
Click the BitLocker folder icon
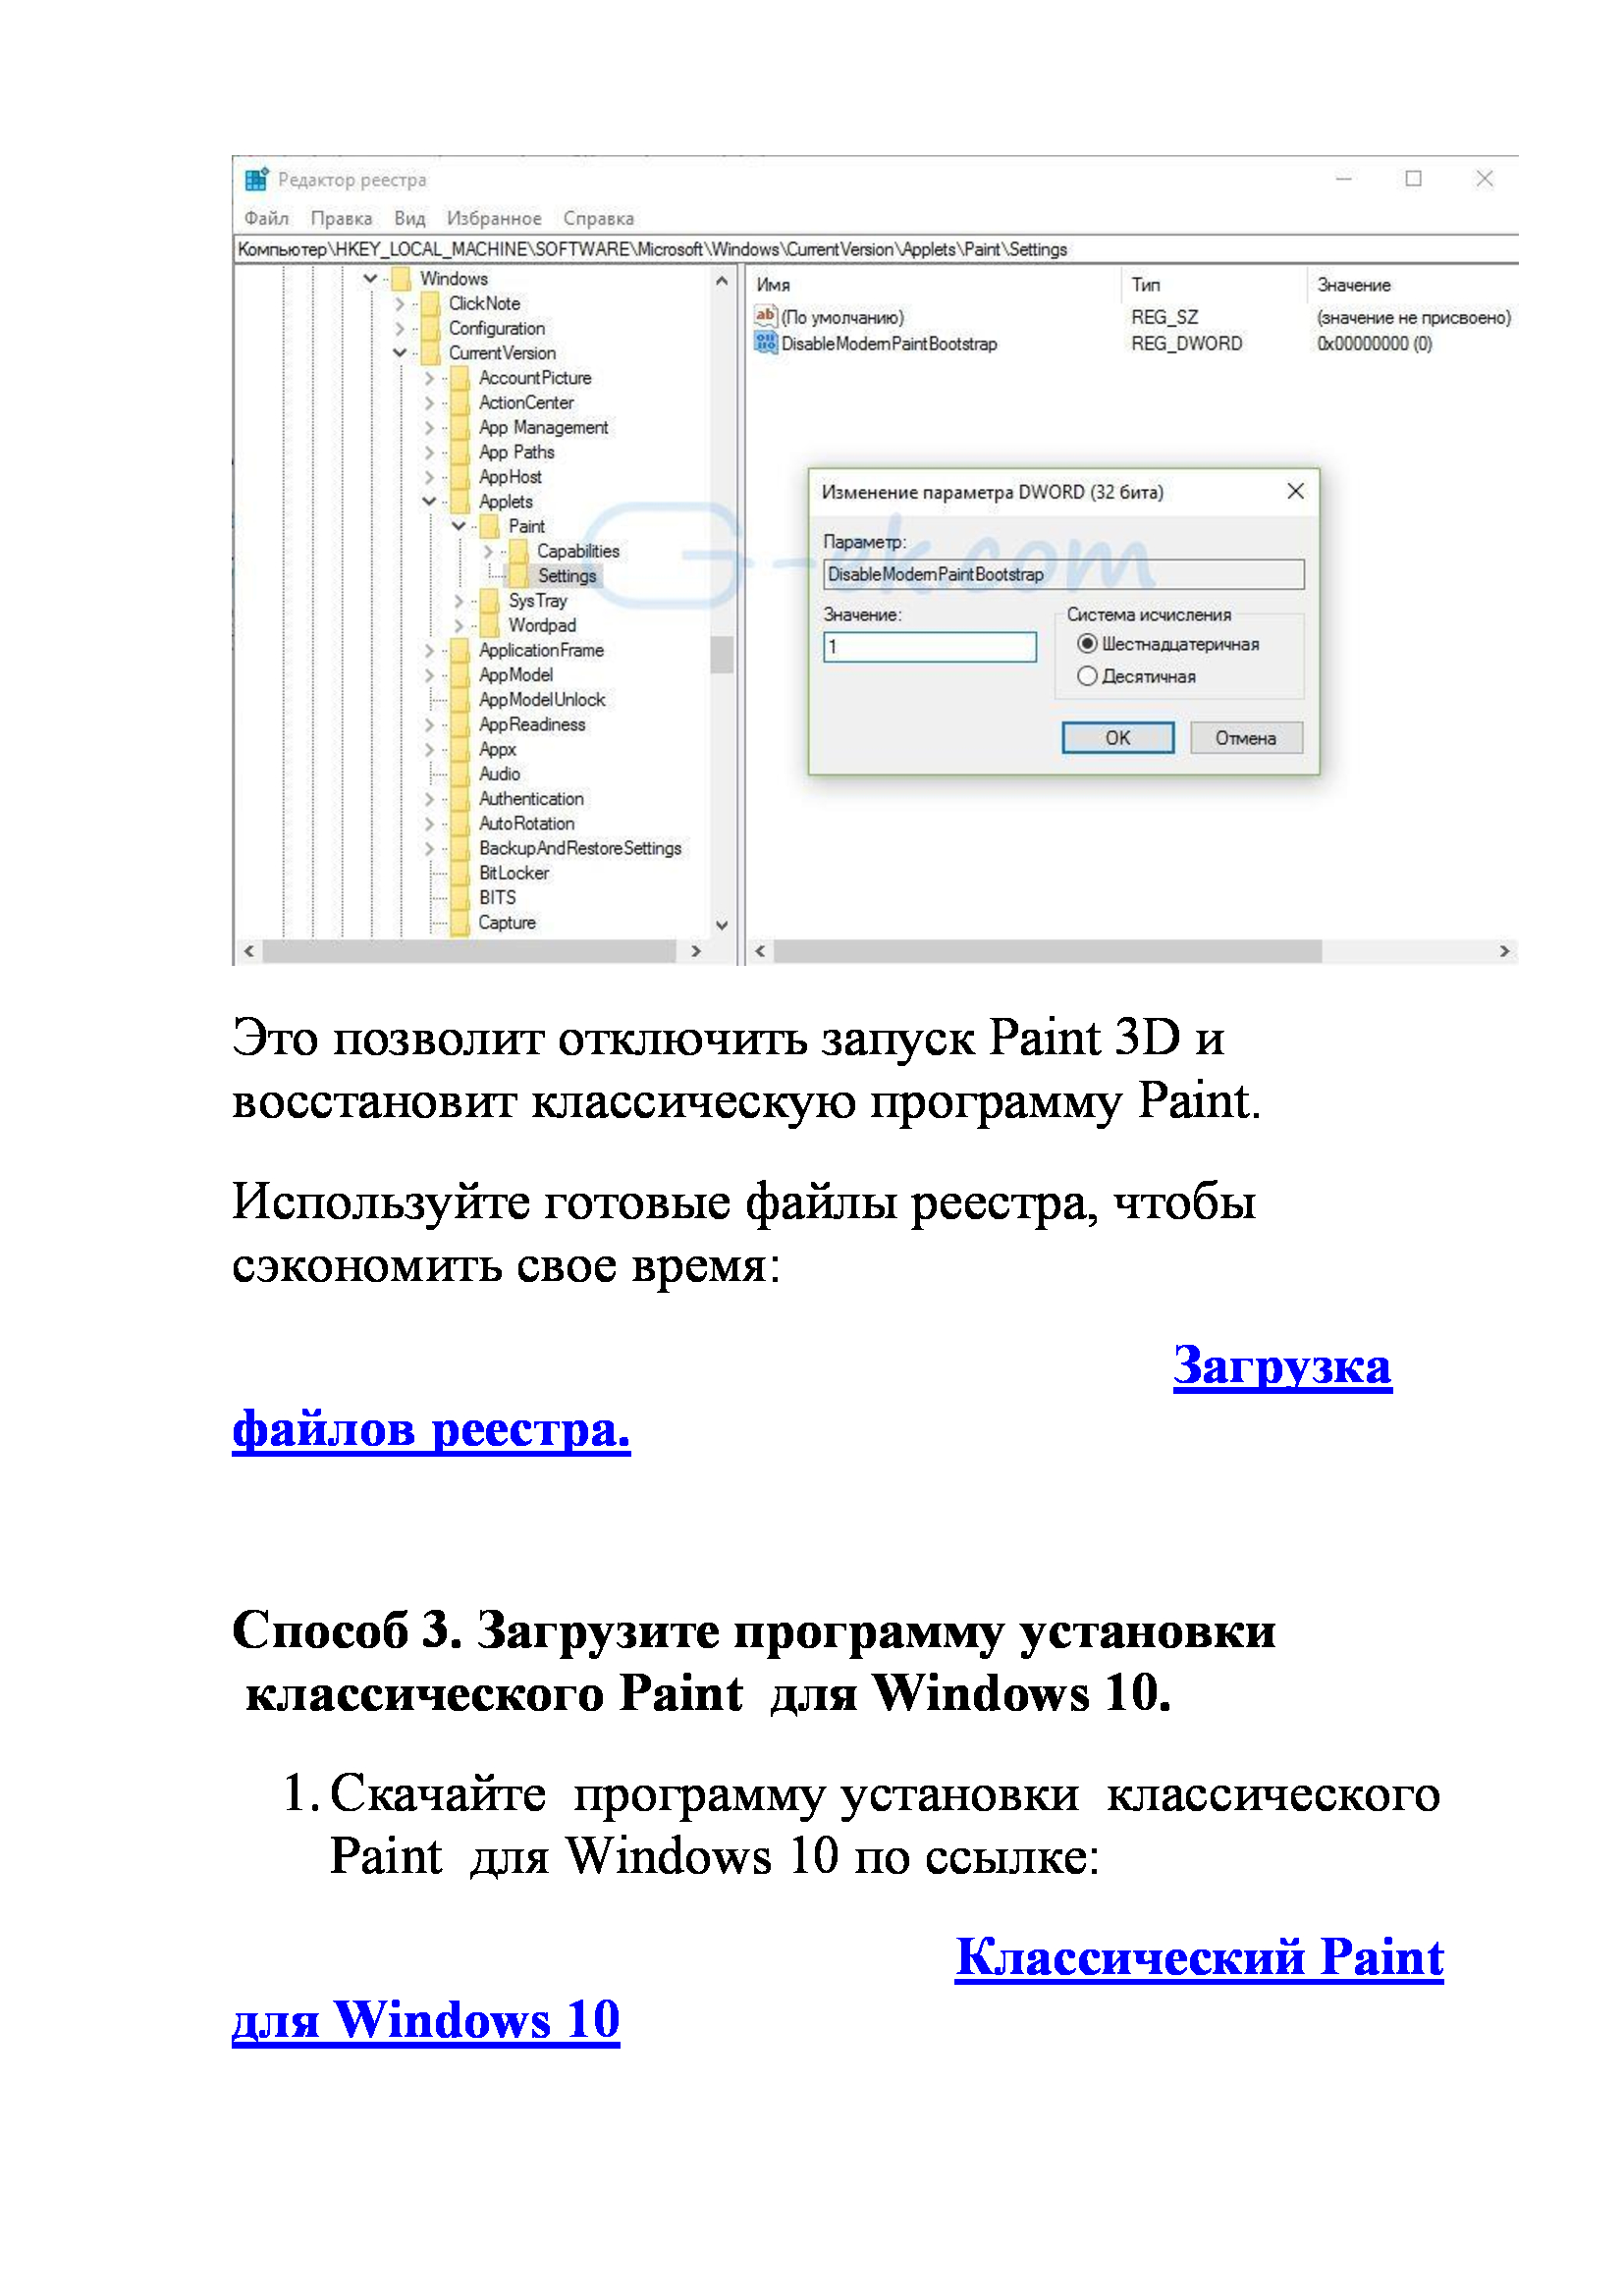(x=460, y=873)
